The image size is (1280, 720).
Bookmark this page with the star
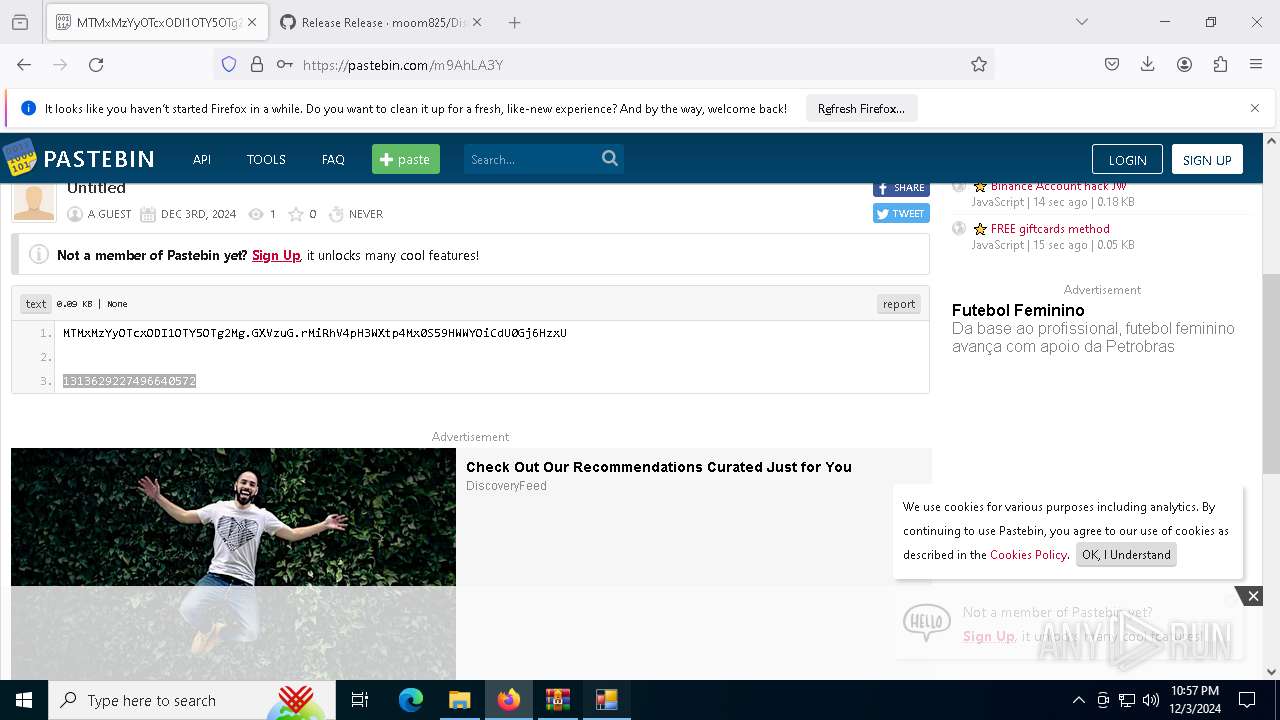pyautogui.click(x=979, y=64)
